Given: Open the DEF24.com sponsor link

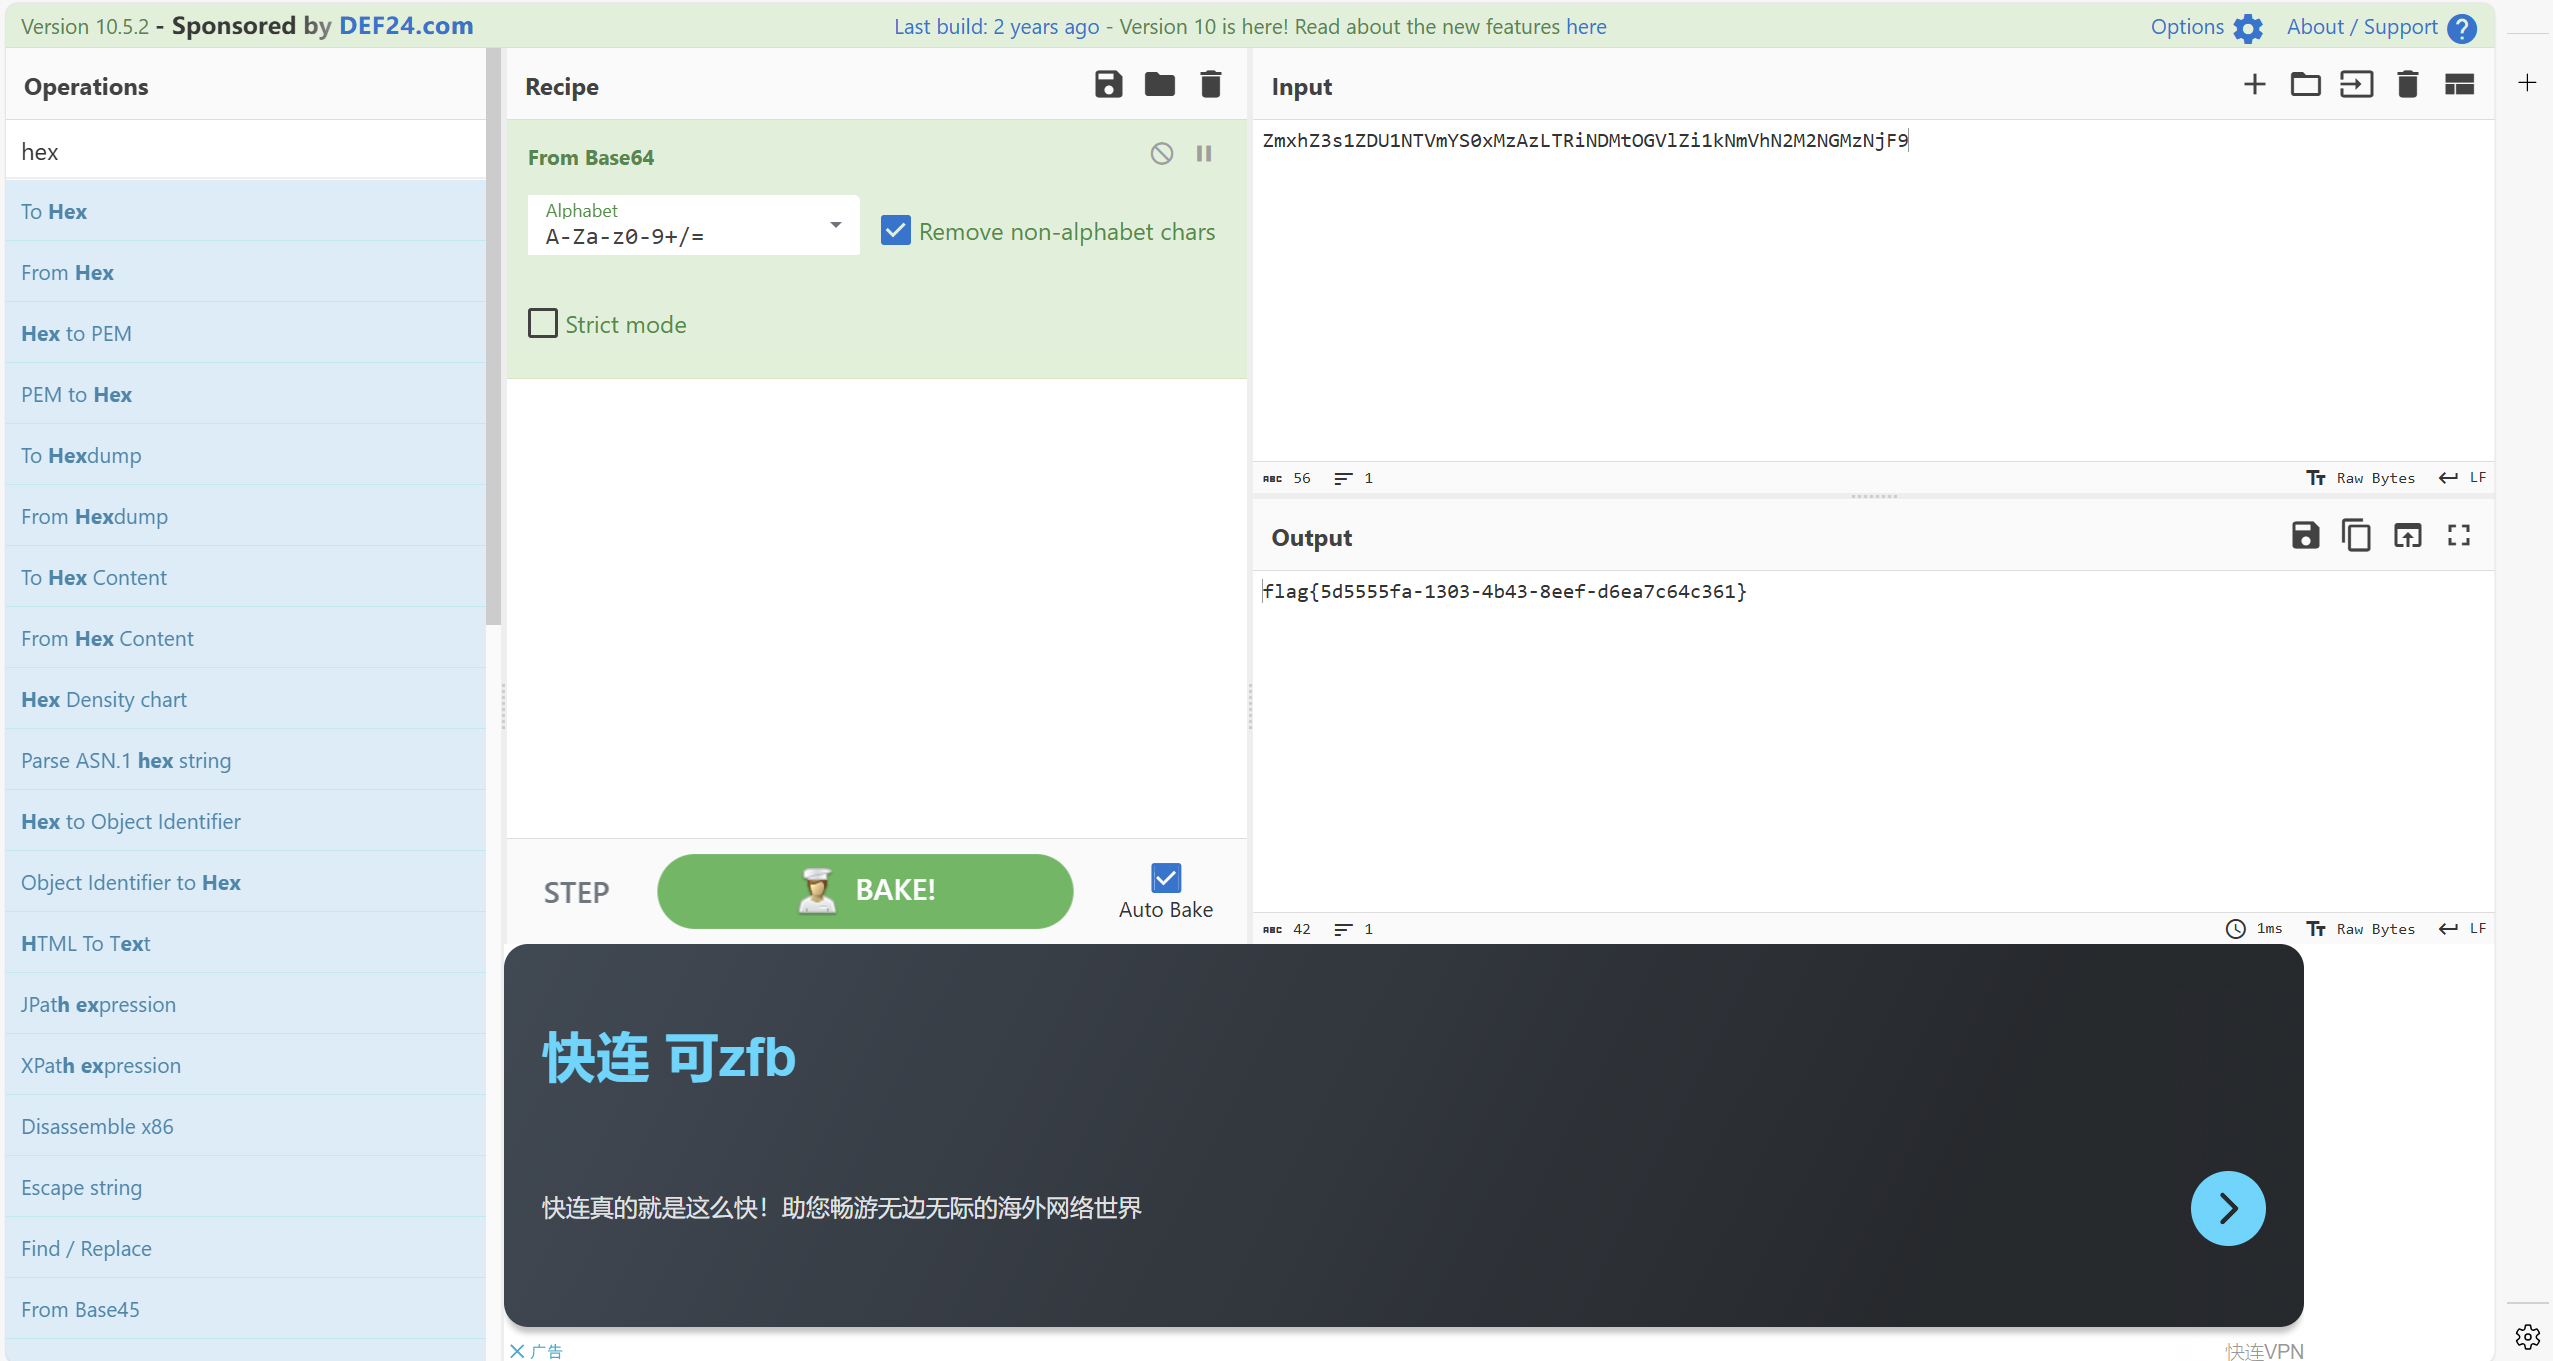Looking at the screenshot, I should [x=406, y=26].
